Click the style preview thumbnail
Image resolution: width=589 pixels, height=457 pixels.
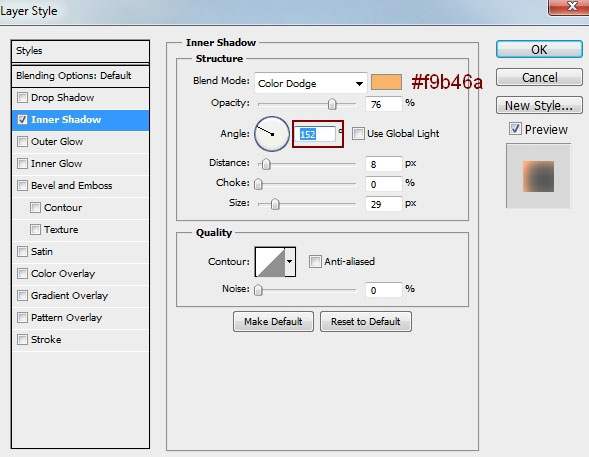pos(538,176)
